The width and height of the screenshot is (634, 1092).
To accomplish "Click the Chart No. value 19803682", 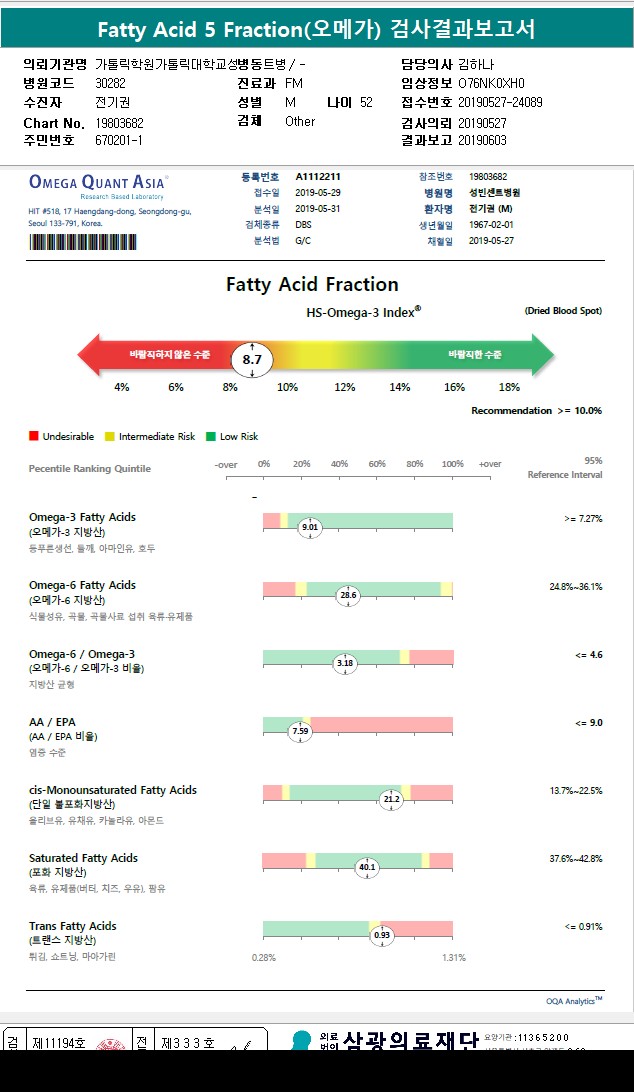I will (119, 123).
